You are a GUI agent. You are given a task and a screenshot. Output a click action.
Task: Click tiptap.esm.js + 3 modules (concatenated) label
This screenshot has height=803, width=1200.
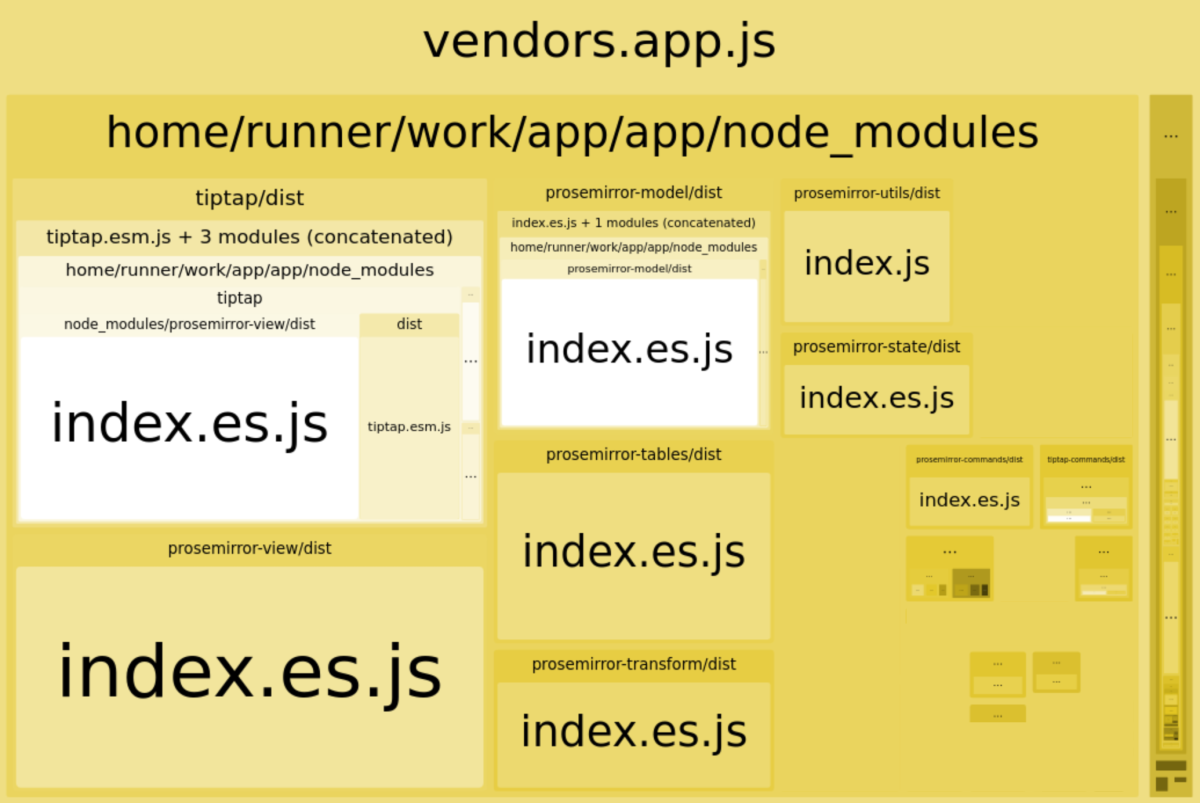pyautogui.click(x=249, y=237)
